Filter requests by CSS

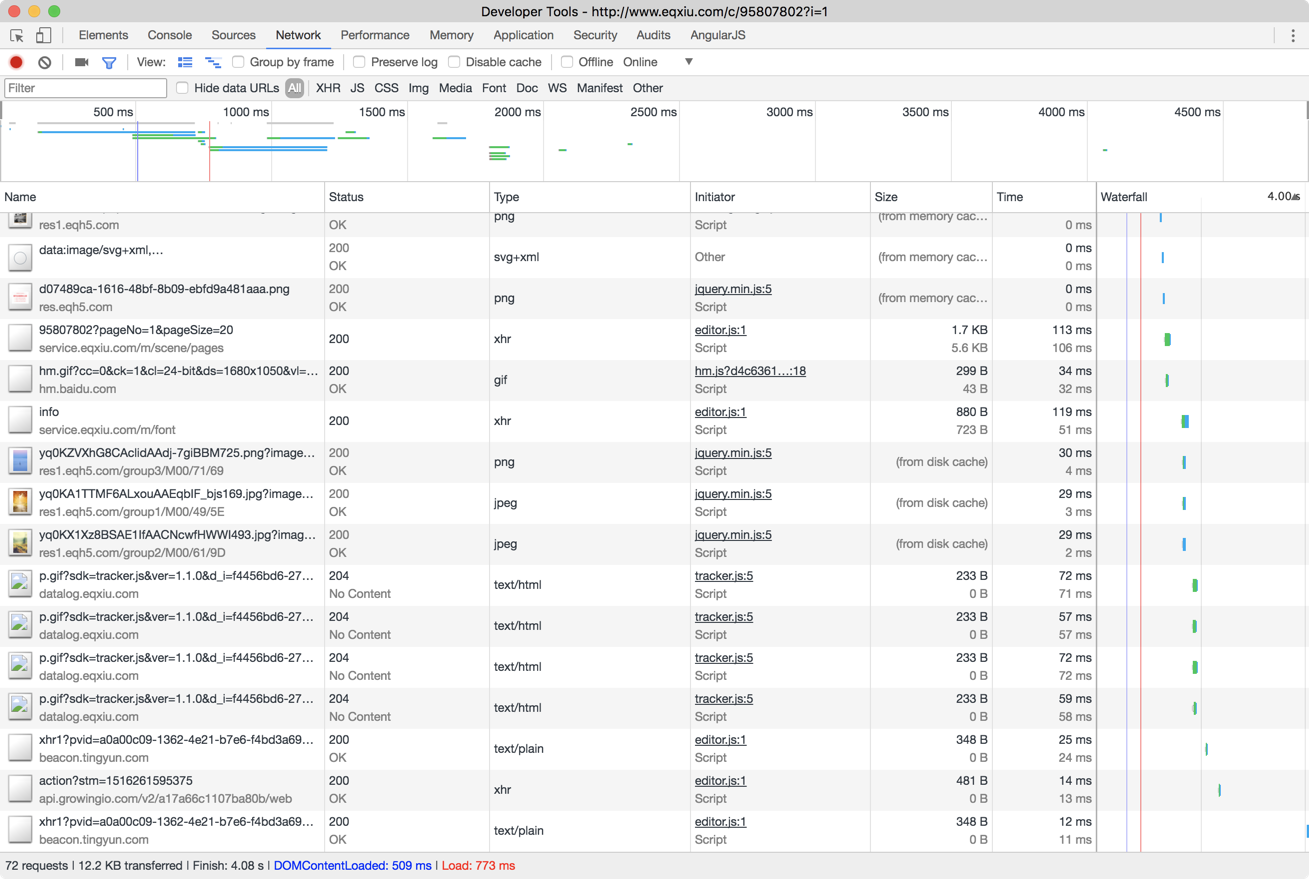[386, 88]
